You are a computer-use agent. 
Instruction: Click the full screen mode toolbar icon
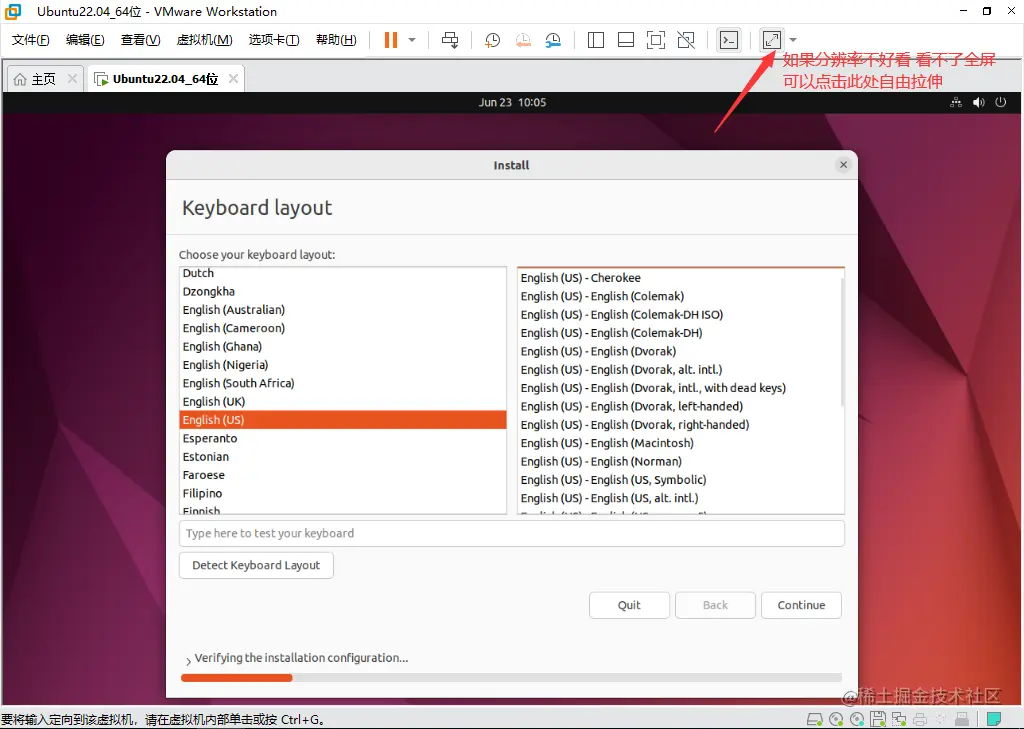tap(656, 40)
